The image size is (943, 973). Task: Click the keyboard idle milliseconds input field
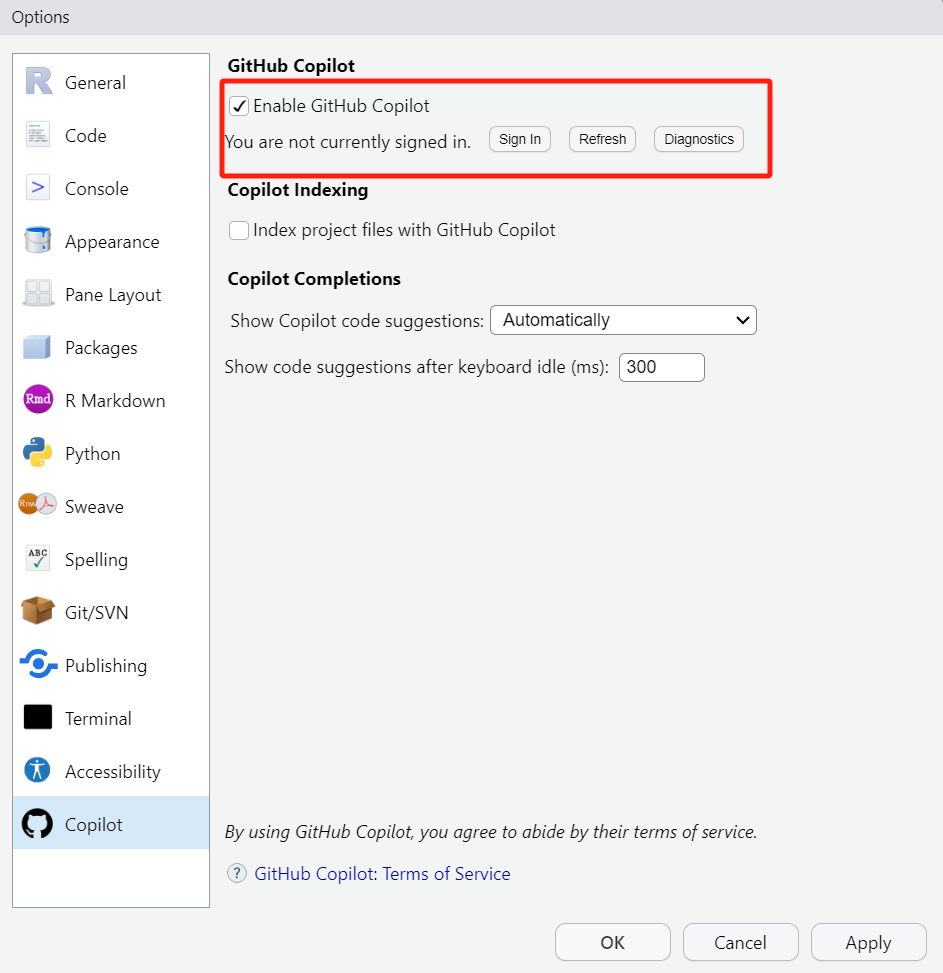click(x=661, y=367)
